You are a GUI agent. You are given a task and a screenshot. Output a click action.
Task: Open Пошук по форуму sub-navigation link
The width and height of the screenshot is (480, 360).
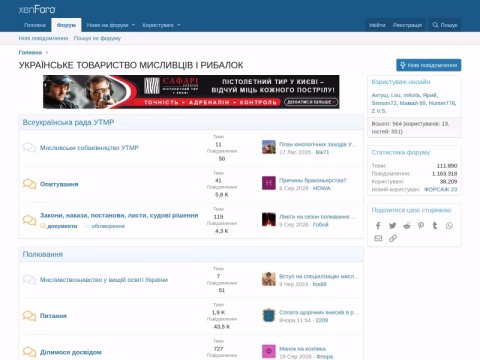point(97,38)
